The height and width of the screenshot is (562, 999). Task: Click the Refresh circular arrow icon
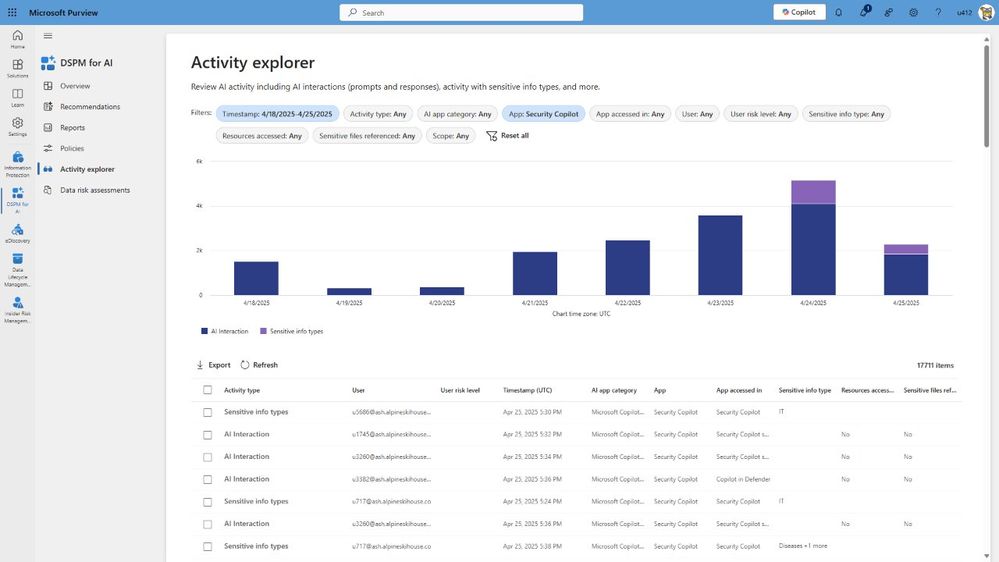(x=245, y=364)
